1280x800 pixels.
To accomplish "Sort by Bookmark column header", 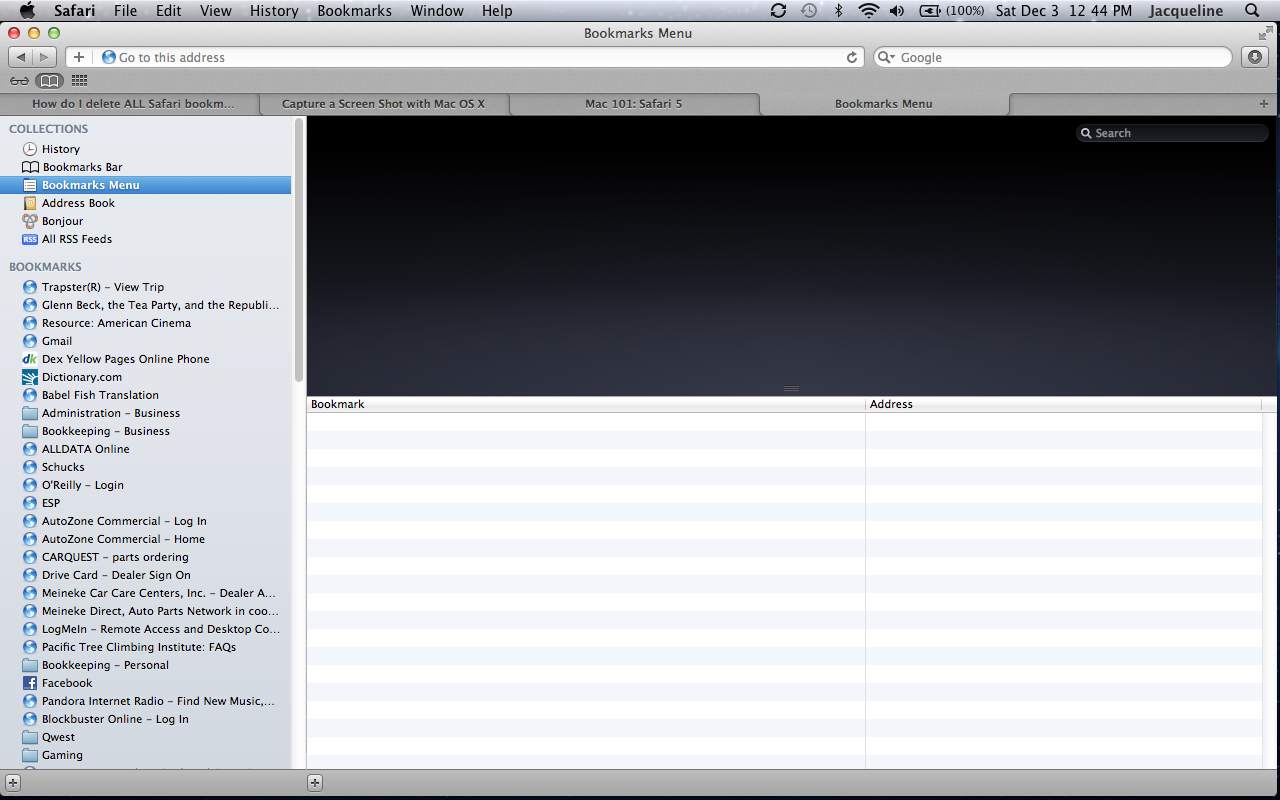I will [585, 404].
